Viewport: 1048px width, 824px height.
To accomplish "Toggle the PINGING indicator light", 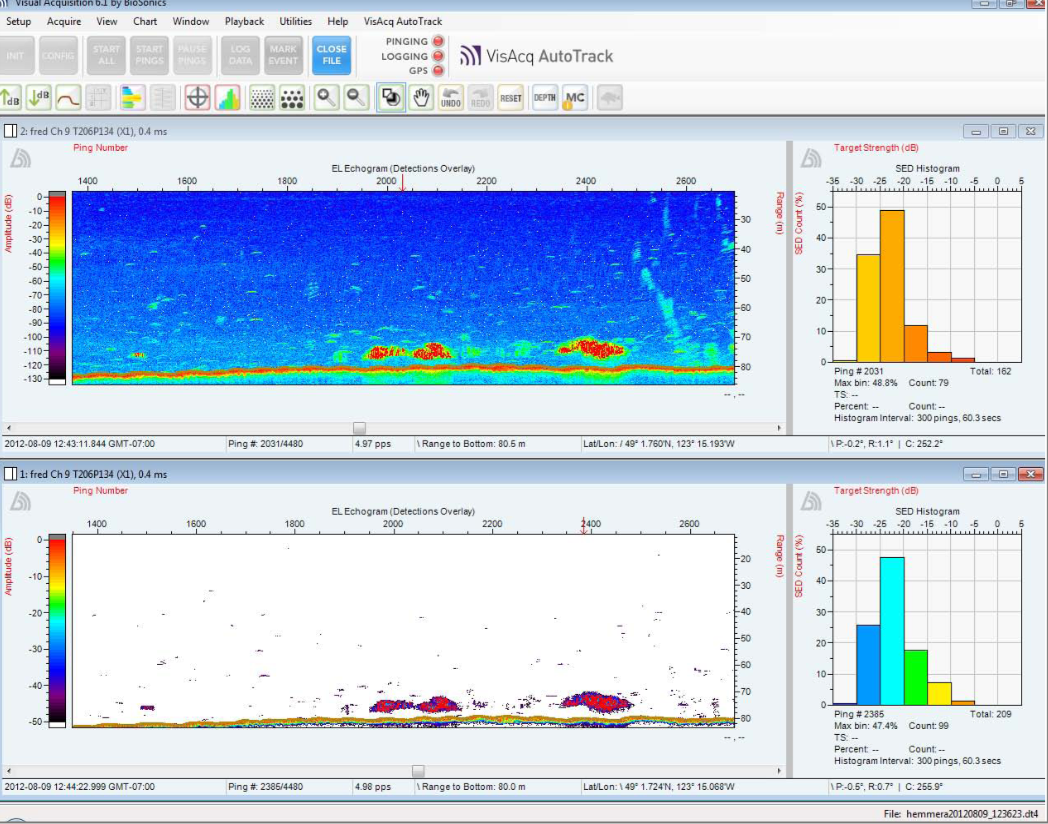I will (437, 42).
